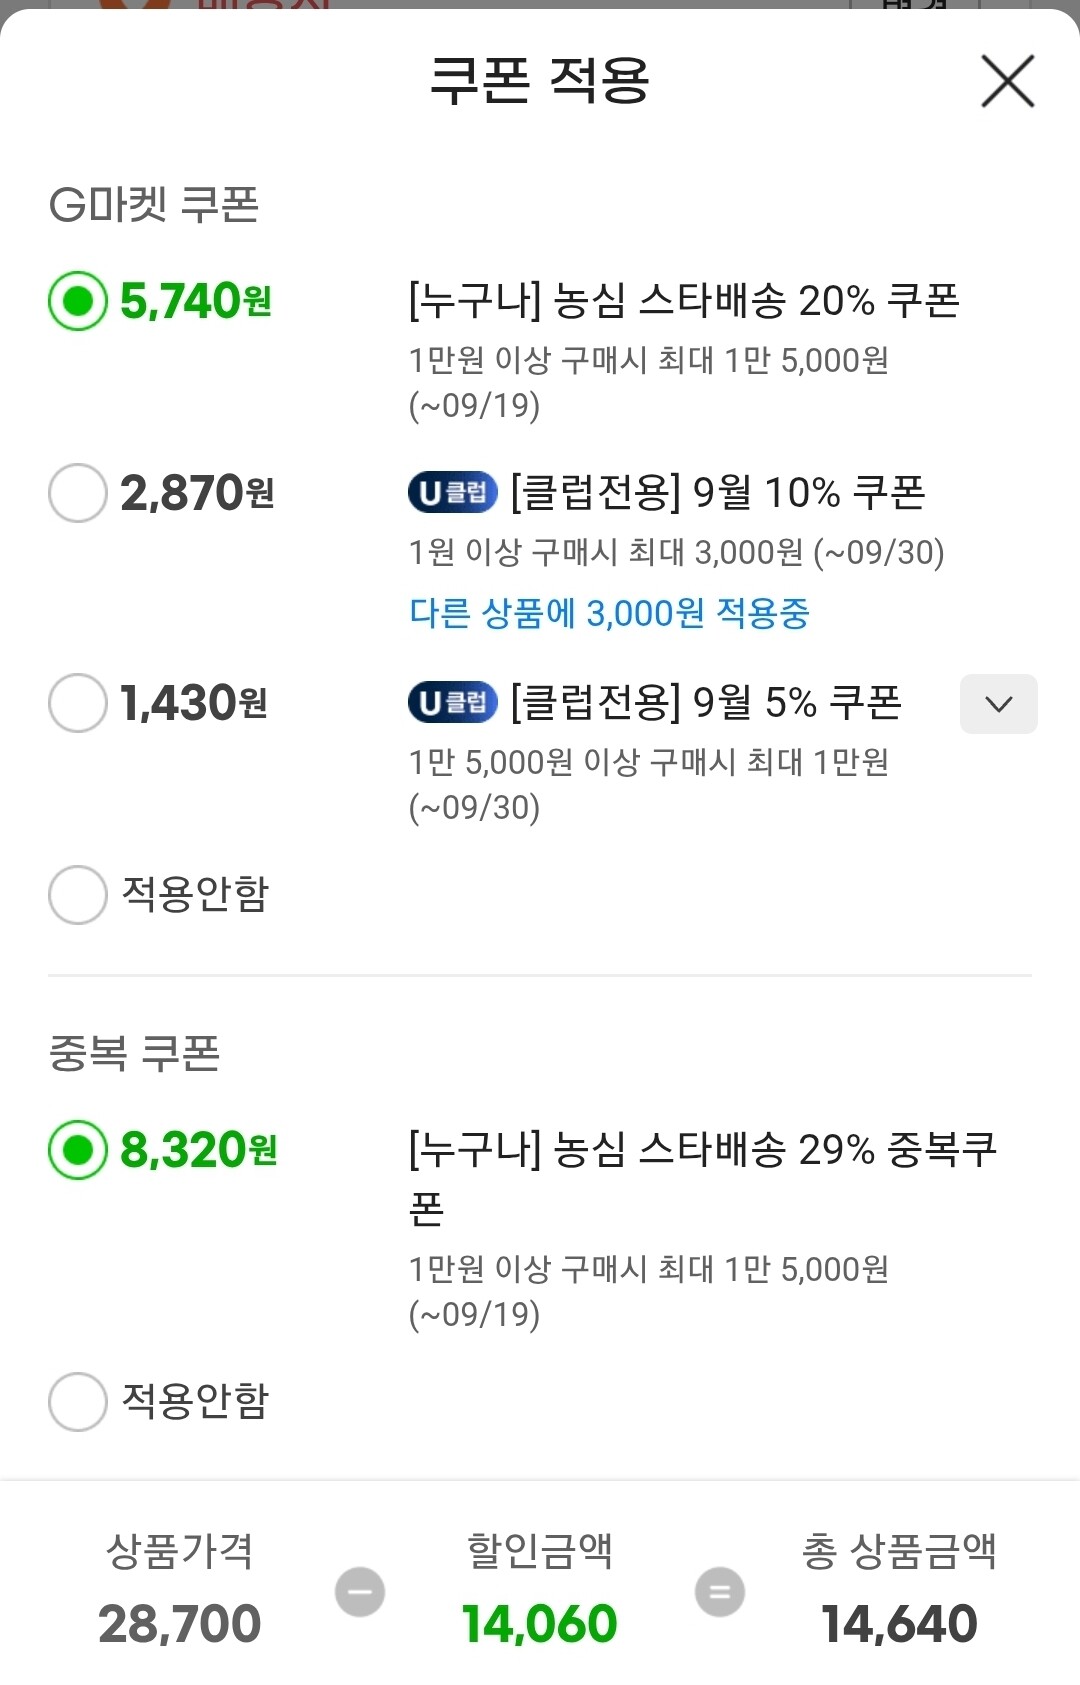Click the equals icon before 총 상품금액
1080x1685 pixels.
(x=720, y=1591)
